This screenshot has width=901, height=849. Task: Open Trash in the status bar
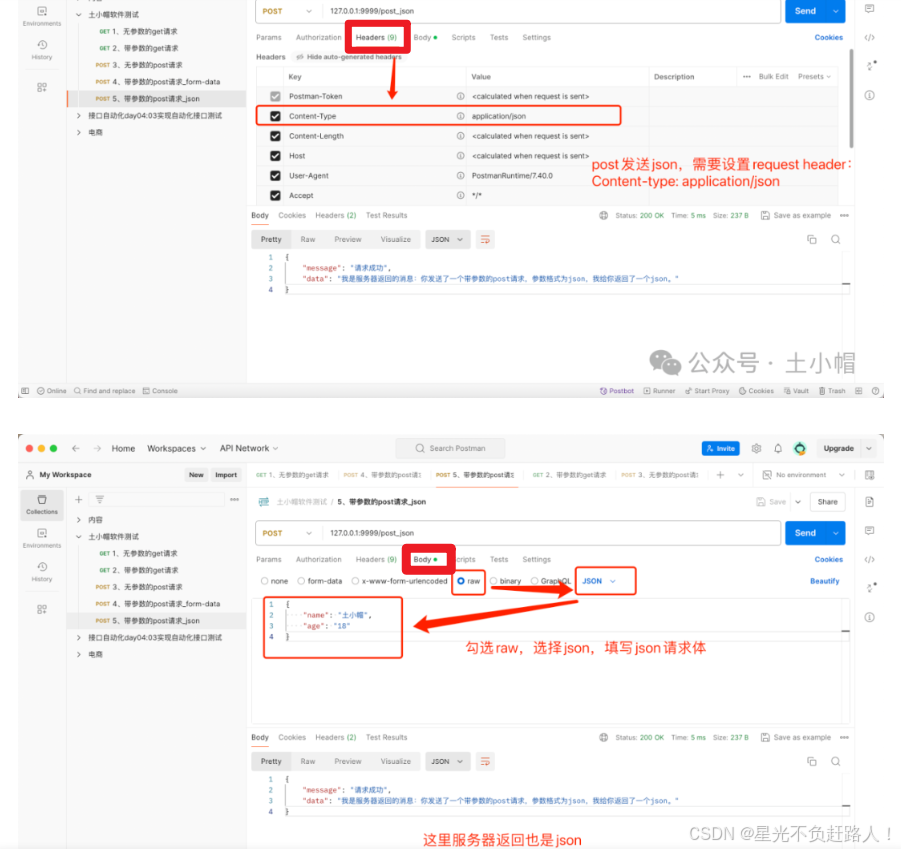[832, 391]
